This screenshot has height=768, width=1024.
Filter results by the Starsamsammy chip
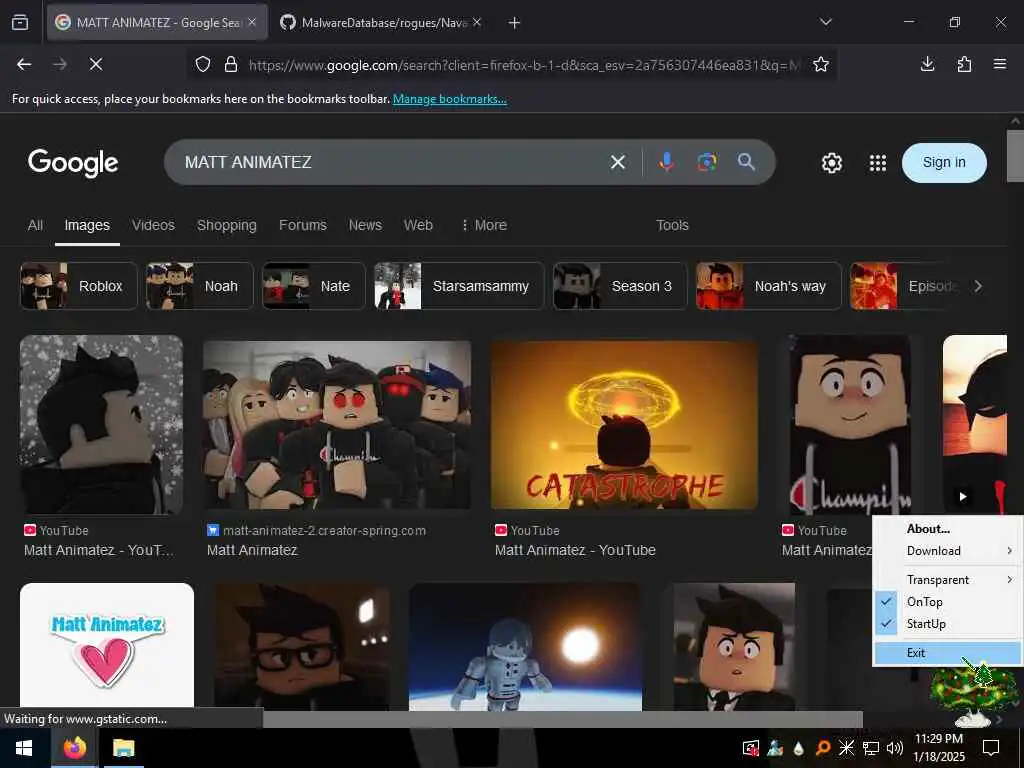click(459, 286)
